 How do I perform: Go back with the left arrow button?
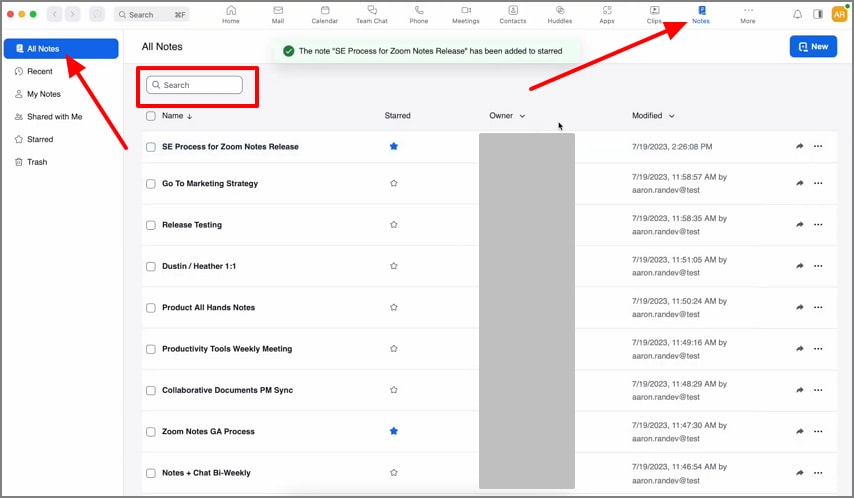(54, 14)
